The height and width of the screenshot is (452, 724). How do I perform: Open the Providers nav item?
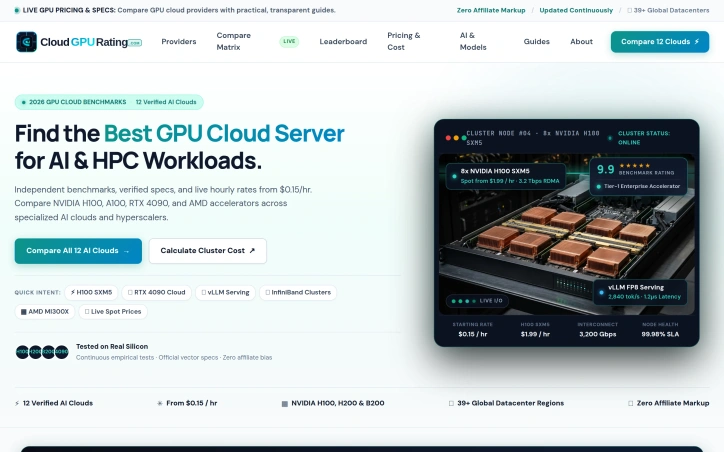point(179,42)
